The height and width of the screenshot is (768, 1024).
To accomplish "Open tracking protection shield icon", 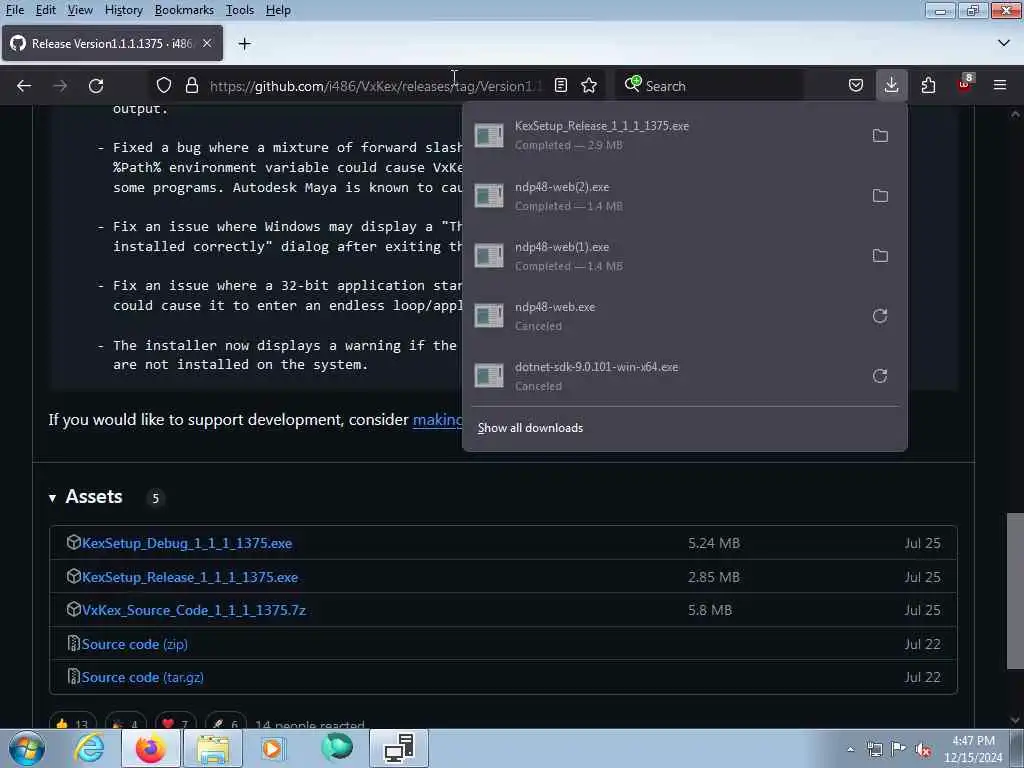I will click(x=164, y=86).
